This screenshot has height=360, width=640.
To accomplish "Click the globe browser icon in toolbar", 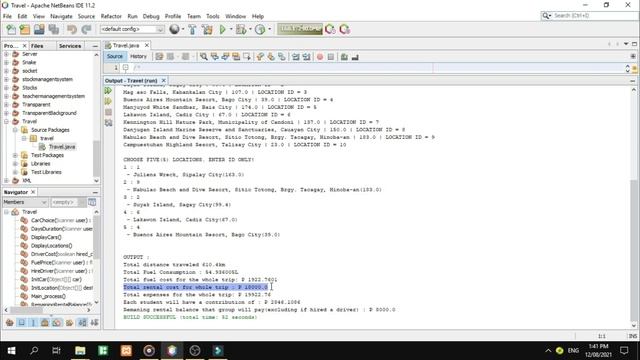I will 174,29.
